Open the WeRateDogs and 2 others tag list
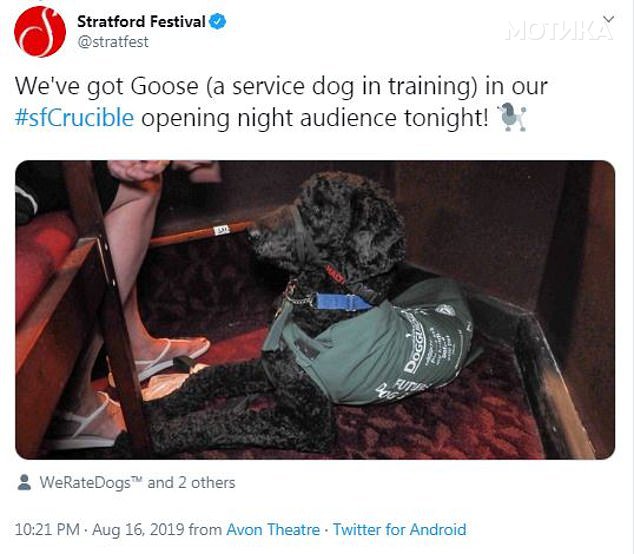This screenshot has height=554, width=634. pos(137,482)
